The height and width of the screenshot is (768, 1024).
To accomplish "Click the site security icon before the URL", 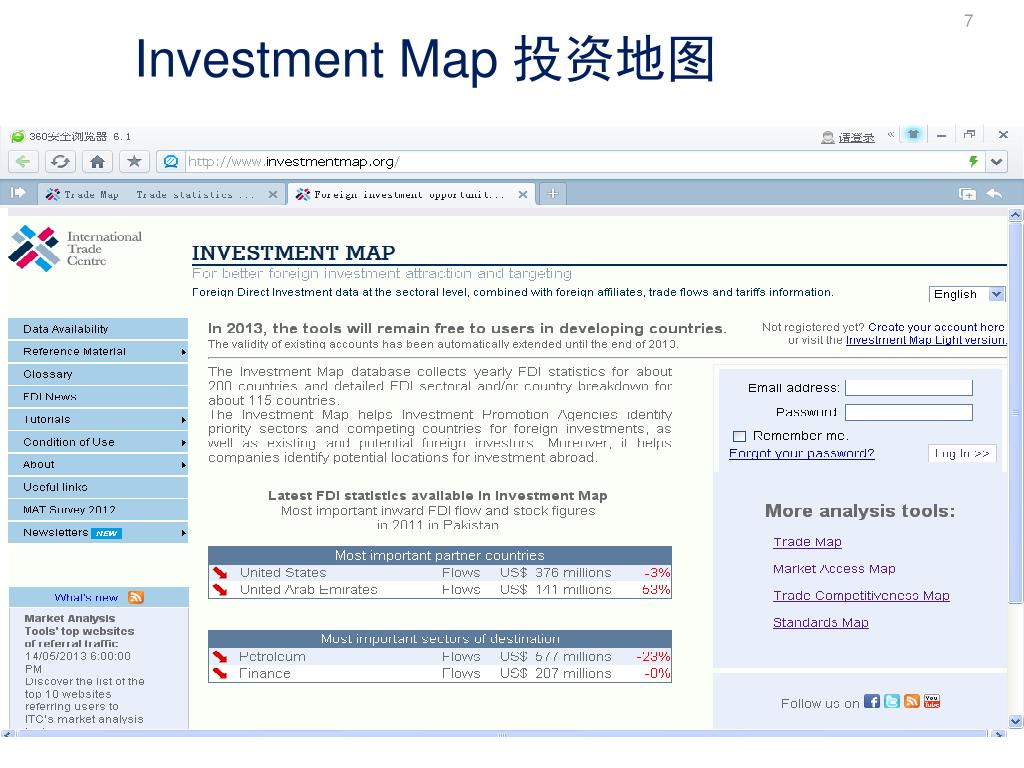I will click(170, 161).
